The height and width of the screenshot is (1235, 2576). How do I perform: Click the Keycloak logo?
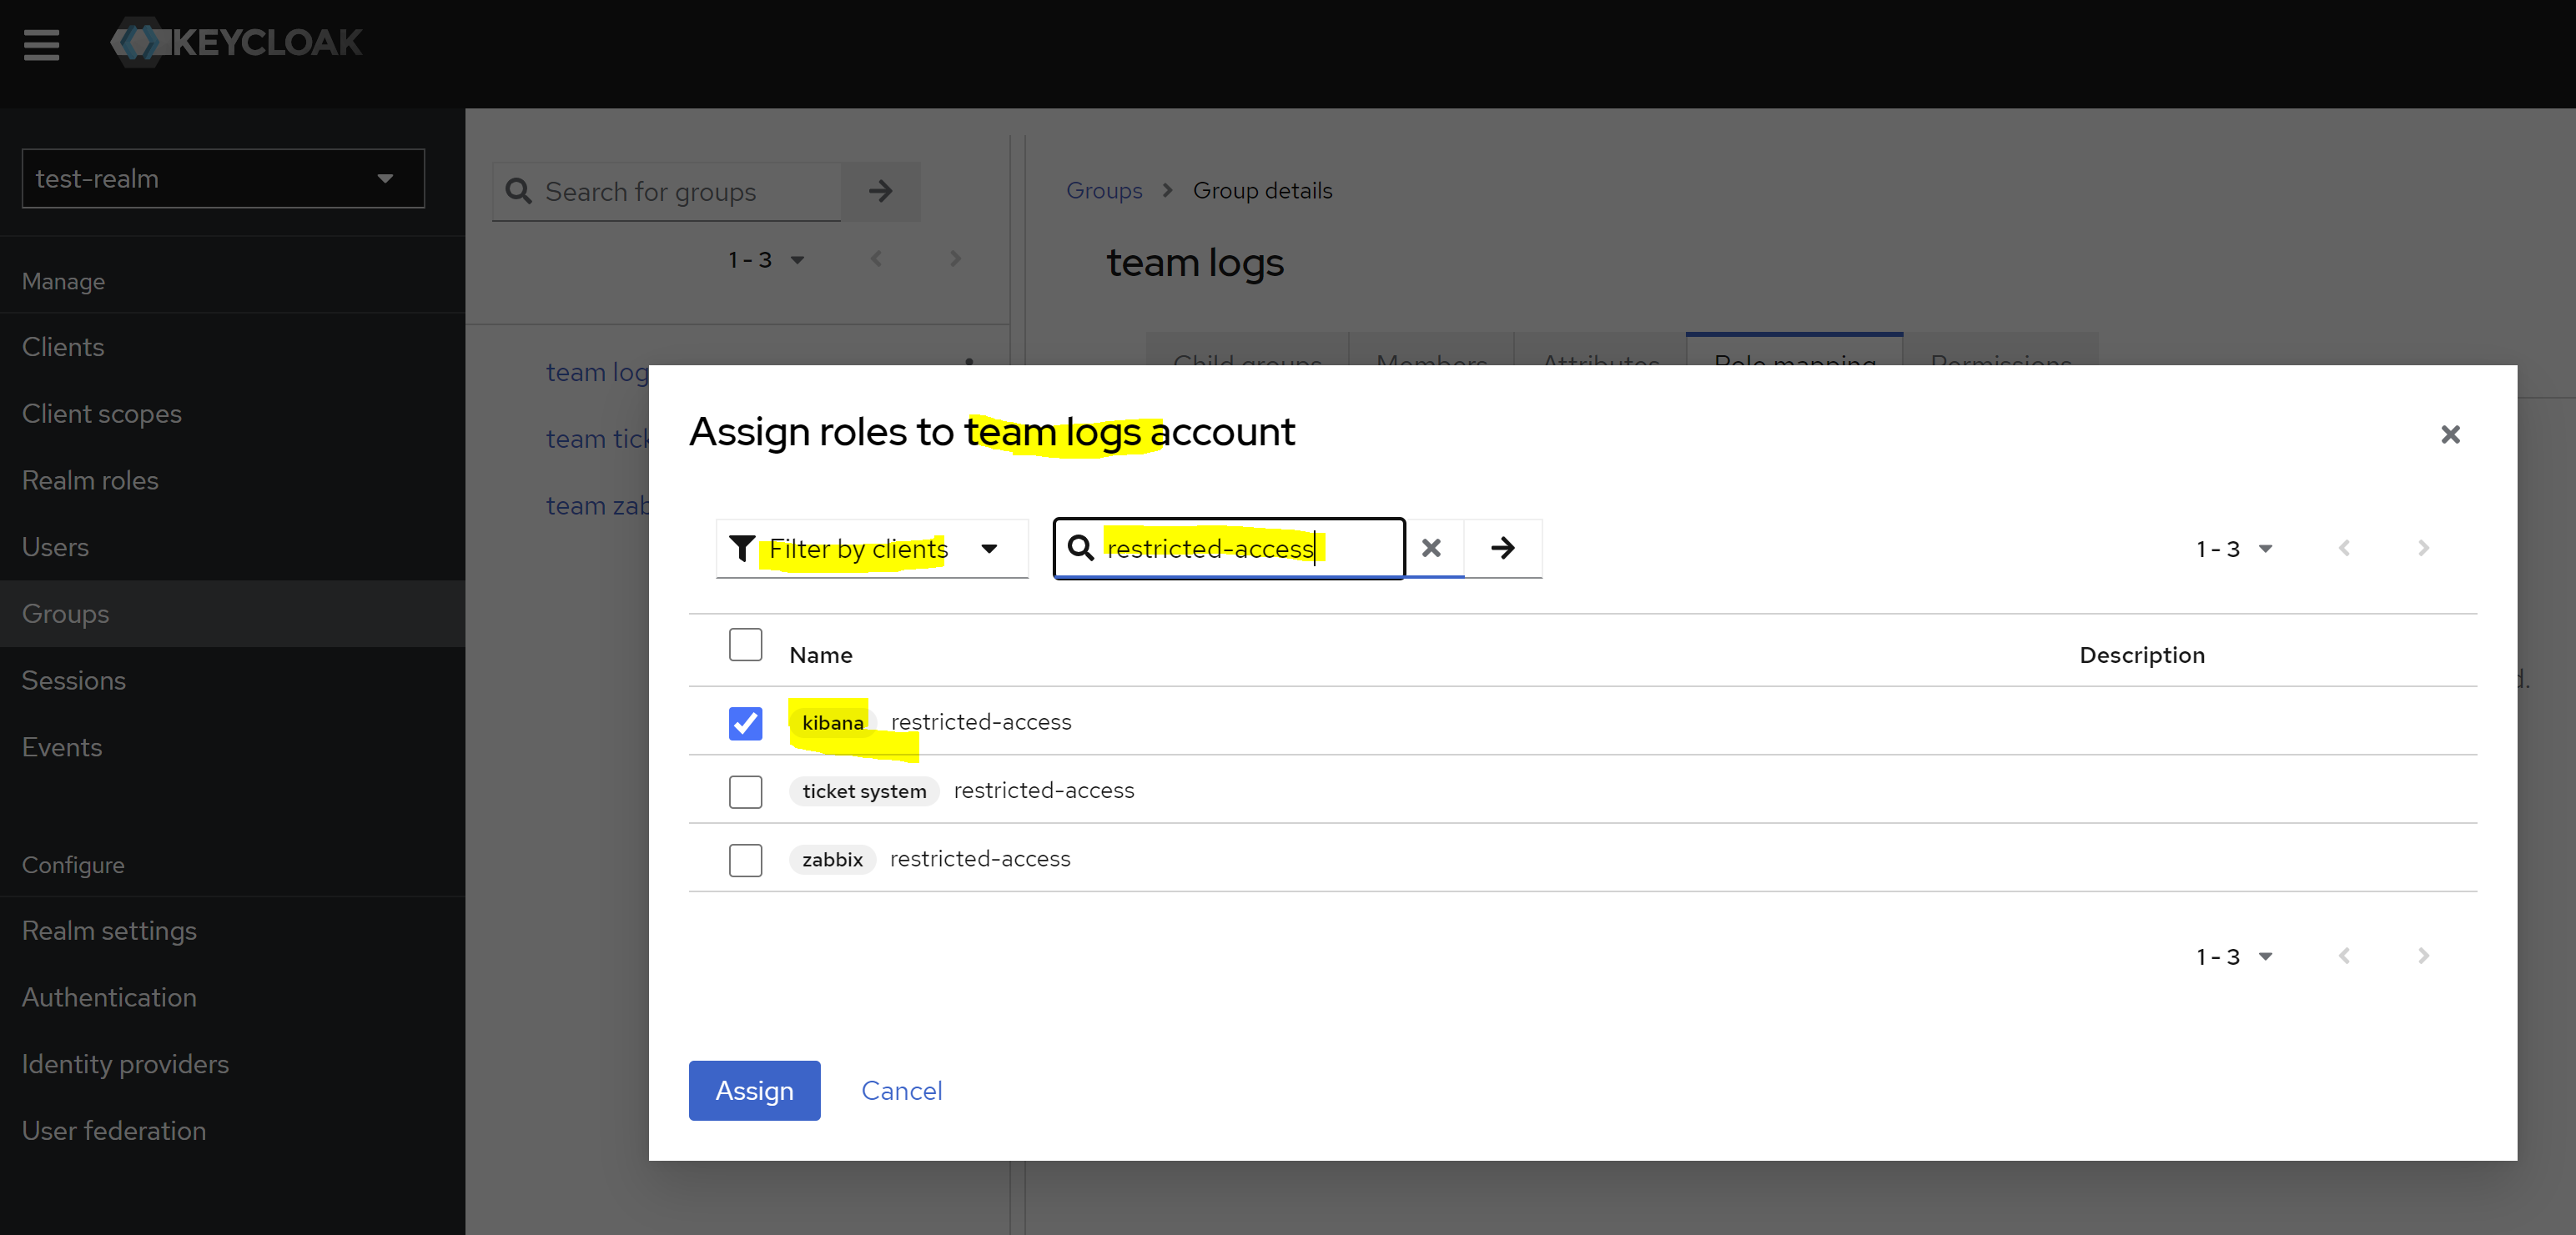[234, 42]
